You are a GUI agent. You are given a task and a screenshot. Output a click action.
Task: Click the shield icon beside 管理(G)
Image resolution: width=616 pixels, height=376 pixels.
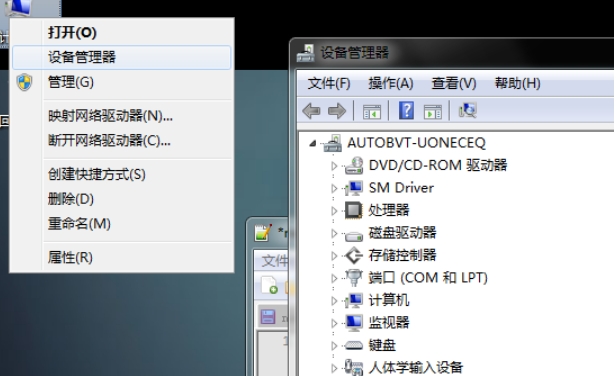(24, 83)
